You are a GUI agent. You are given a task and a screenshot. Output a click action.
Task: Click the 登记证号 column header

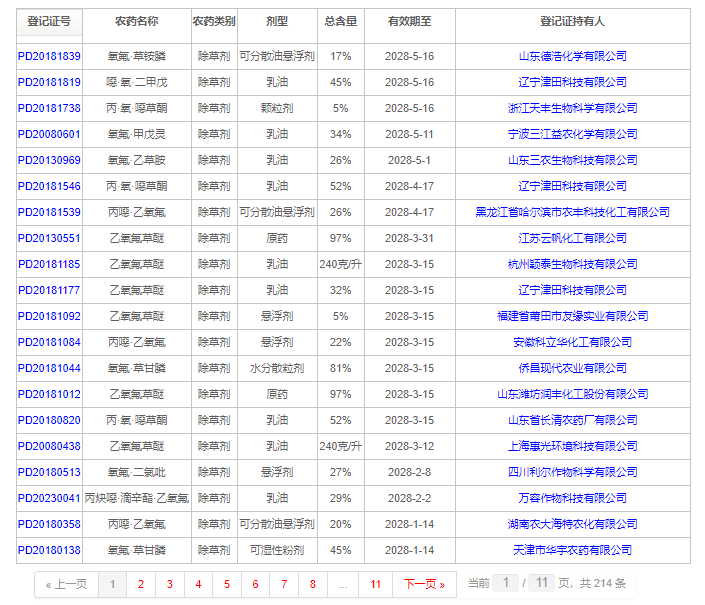49,22
